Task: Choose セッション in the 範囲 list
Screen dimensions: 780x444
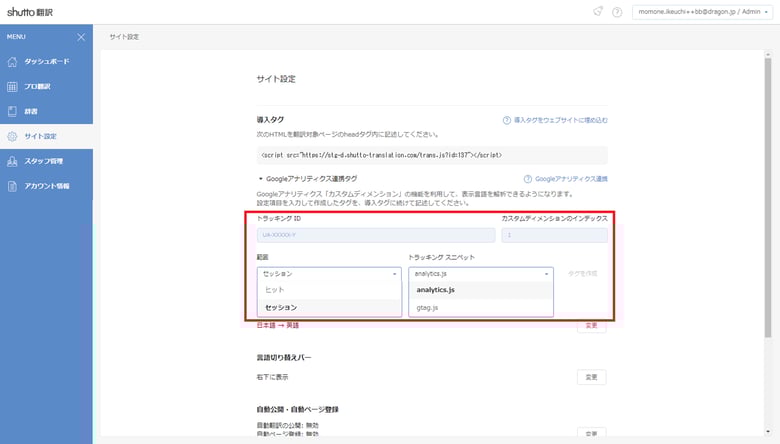Action: pos(329,308)
